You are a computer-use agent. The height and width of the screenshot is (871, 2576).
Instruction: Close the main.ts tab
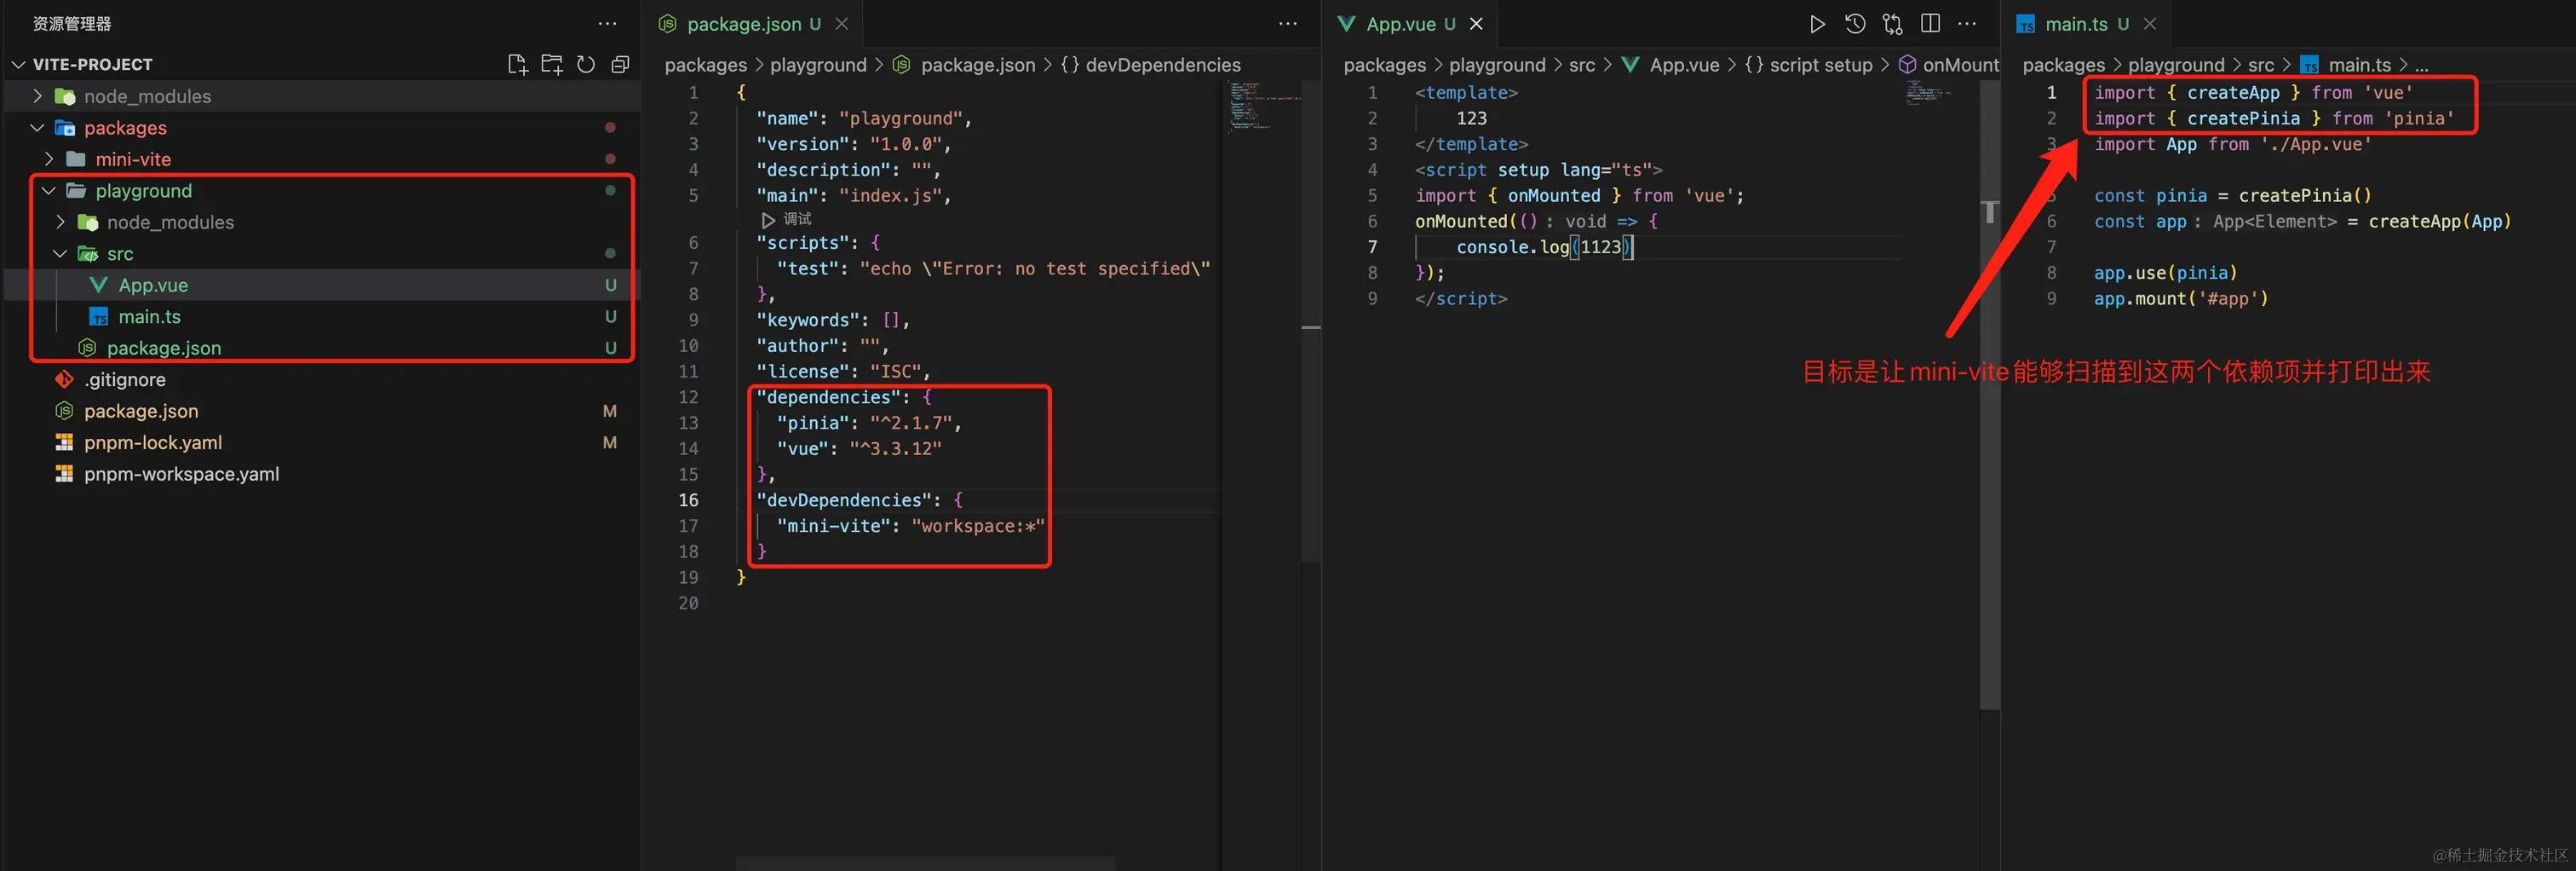[2150, 24]
